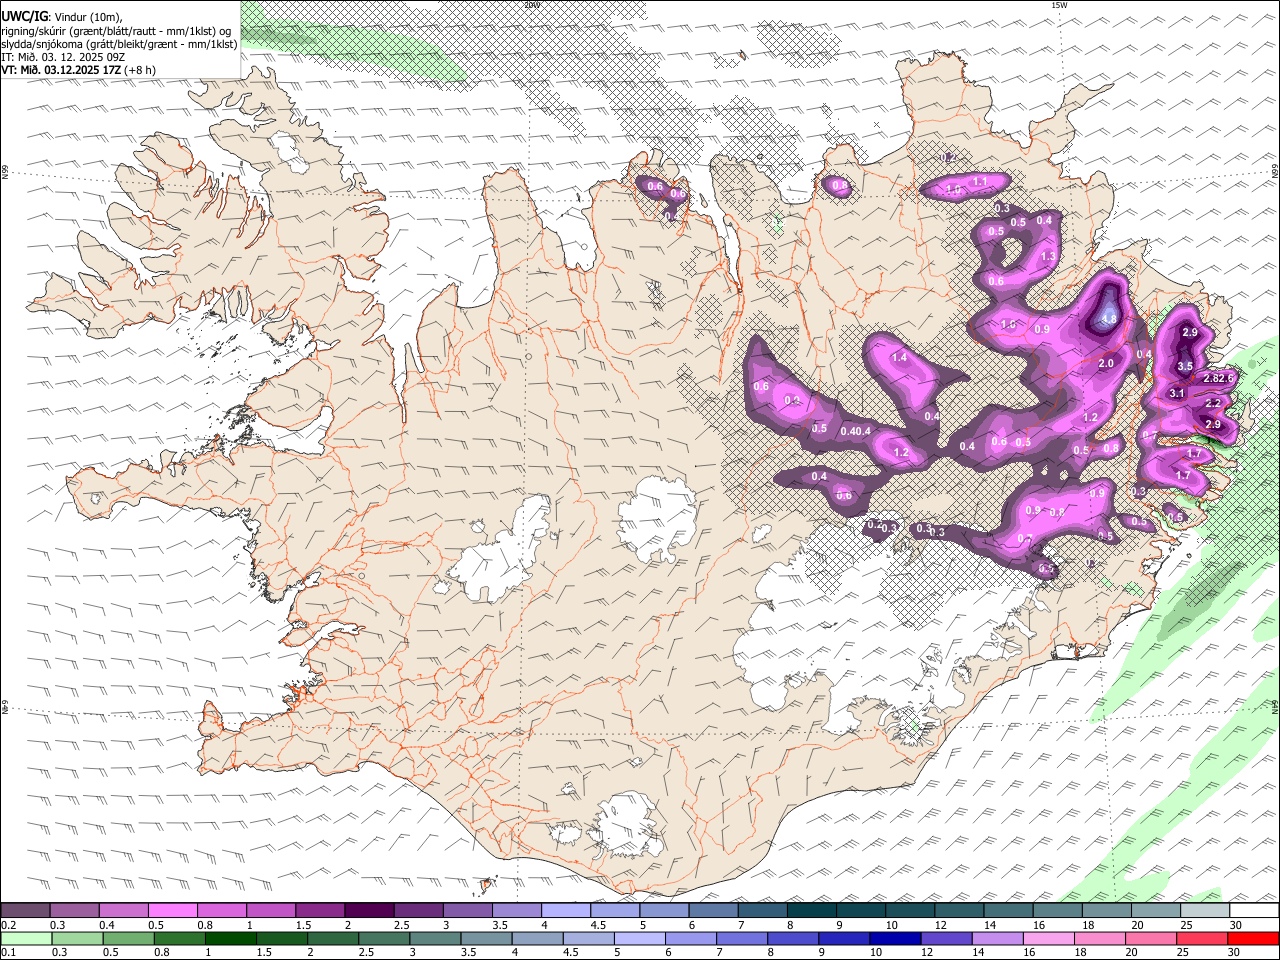Pick the lavender 4 swatch in the upper legend row
The height and width of the screenshot is (960, 1280).
pos(565,910)
